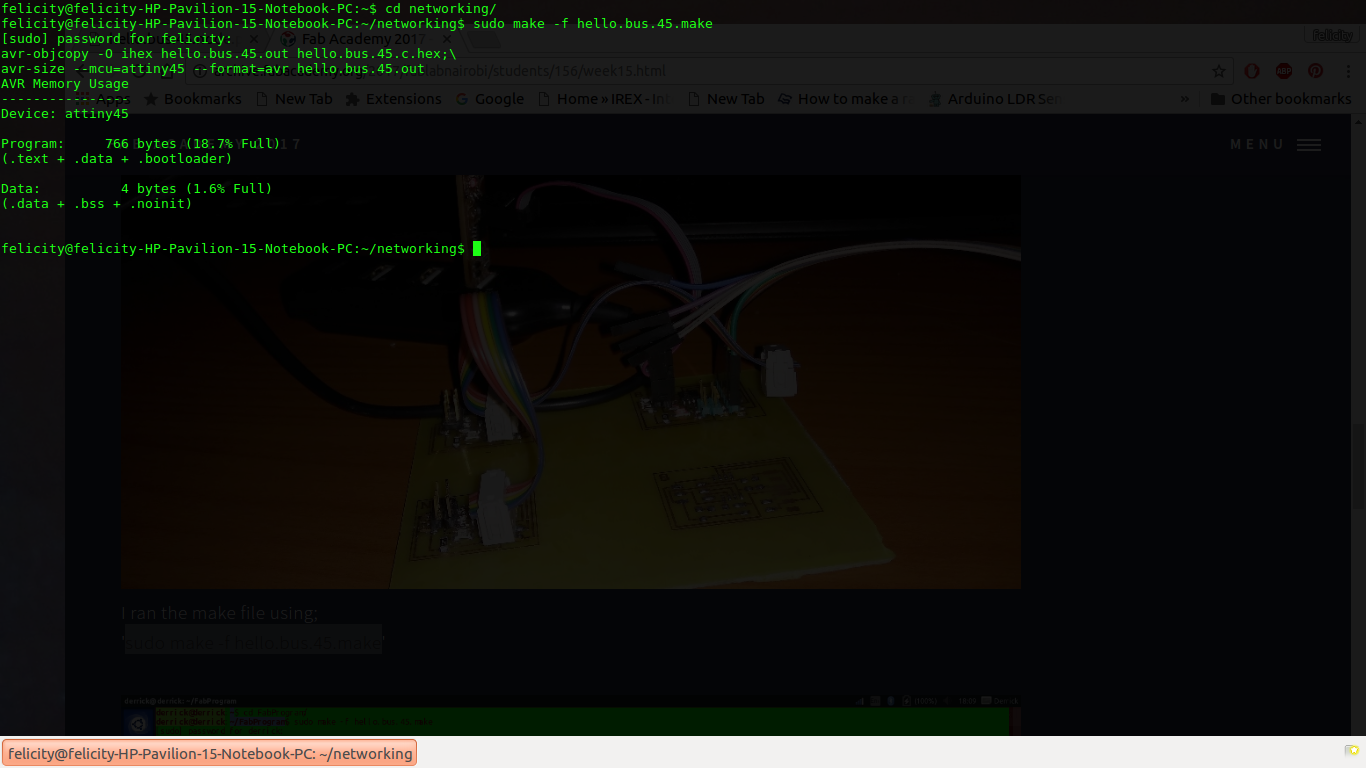
Task: Click the 'cd networking/' command line
Action: coord(441,9)
